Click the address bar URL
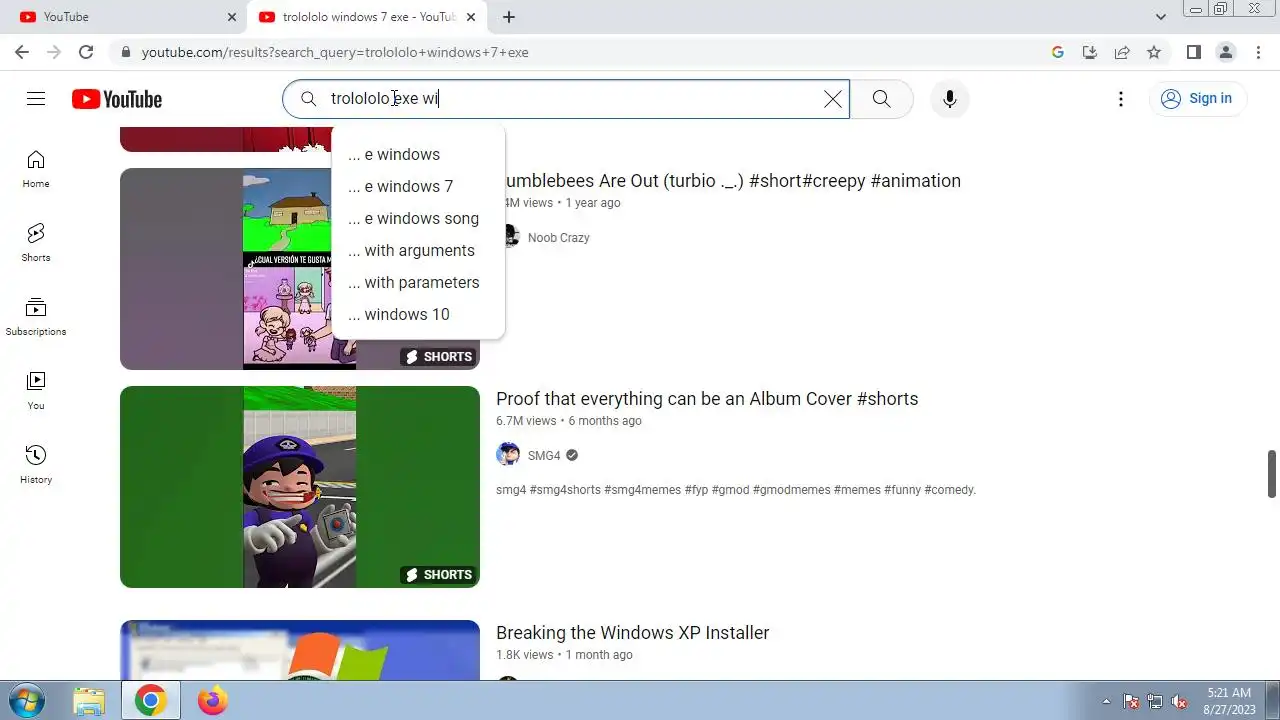Viewport: 1280px width, 720px height. (335, 52)
